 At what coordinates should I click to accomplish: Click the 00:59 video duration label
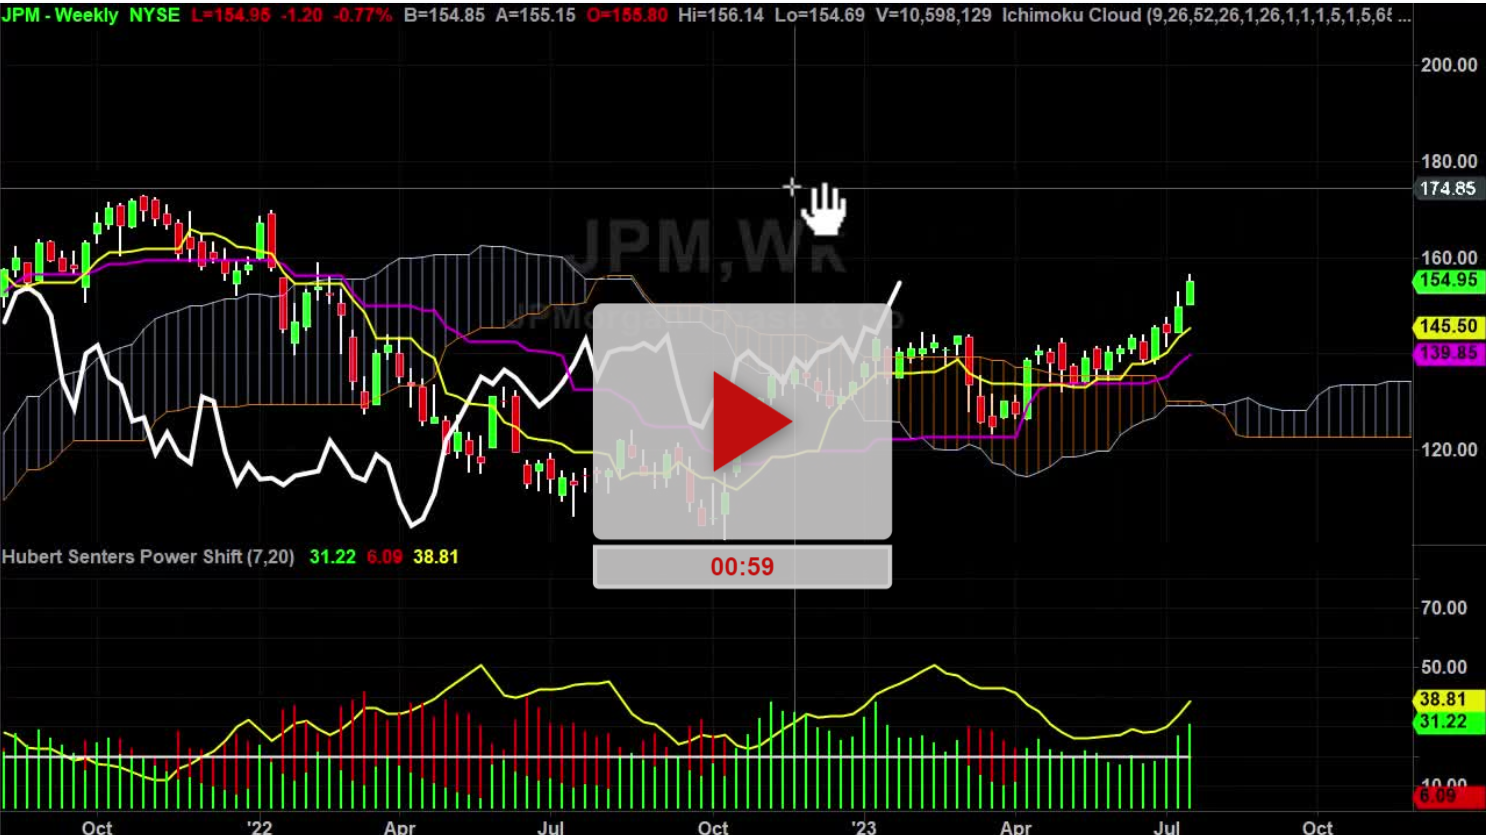[742, 567]
